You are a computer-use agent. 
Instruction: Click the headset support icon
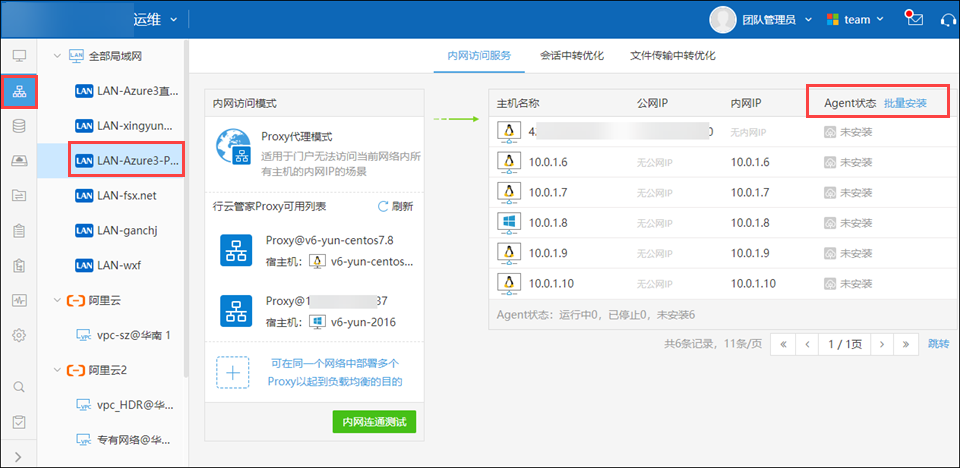944,19
